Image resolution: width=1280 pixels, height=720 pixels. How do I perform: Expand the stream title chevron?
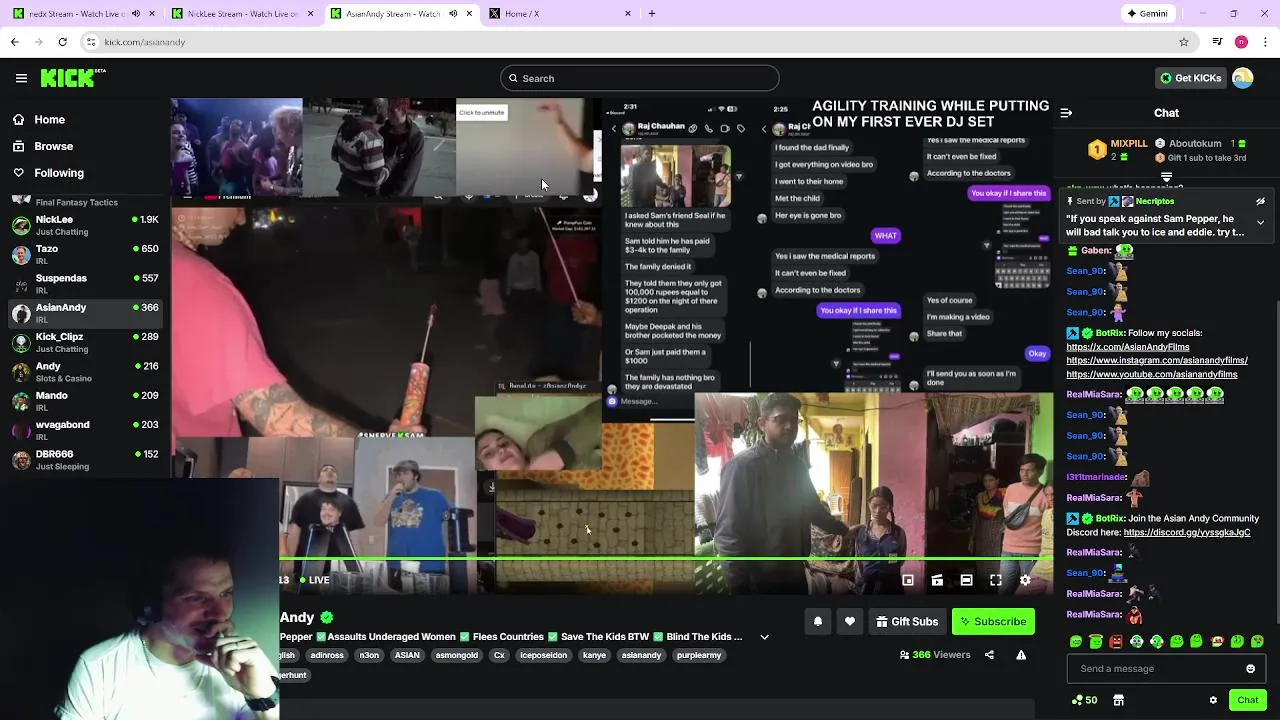tap(765, 637)
